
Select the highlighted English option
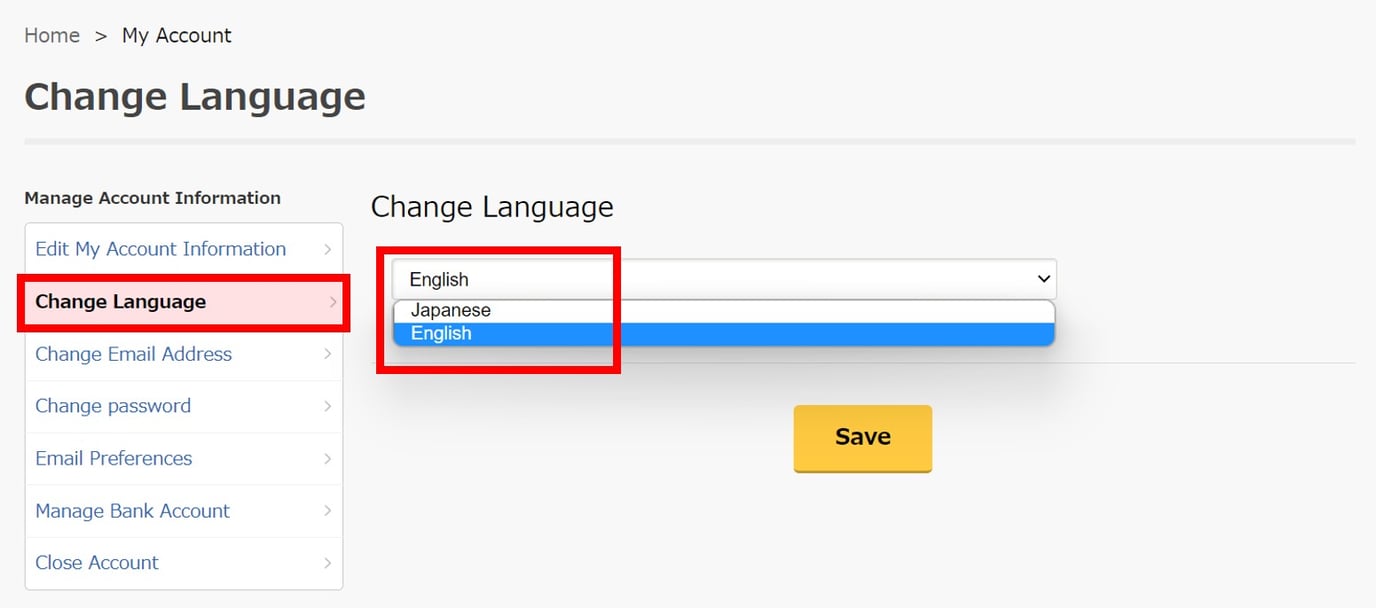[442, 333]
